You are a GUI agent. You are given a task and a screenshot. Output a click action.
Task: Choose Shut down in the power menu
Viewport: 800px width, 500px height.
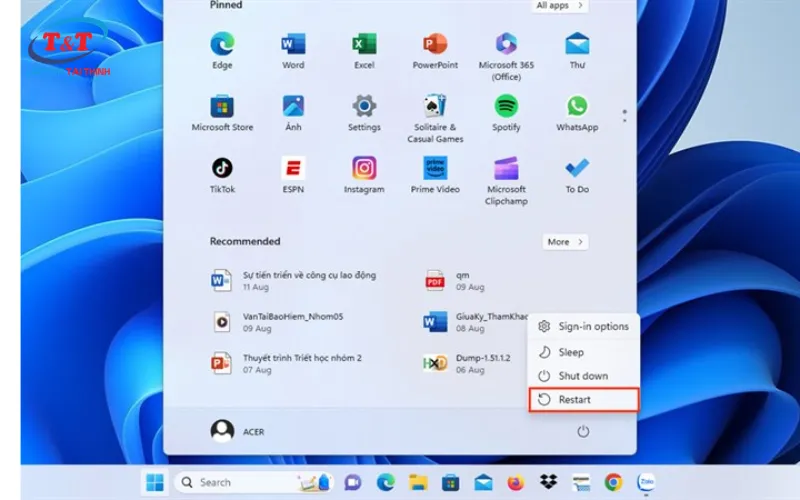(x=584, y=376)
